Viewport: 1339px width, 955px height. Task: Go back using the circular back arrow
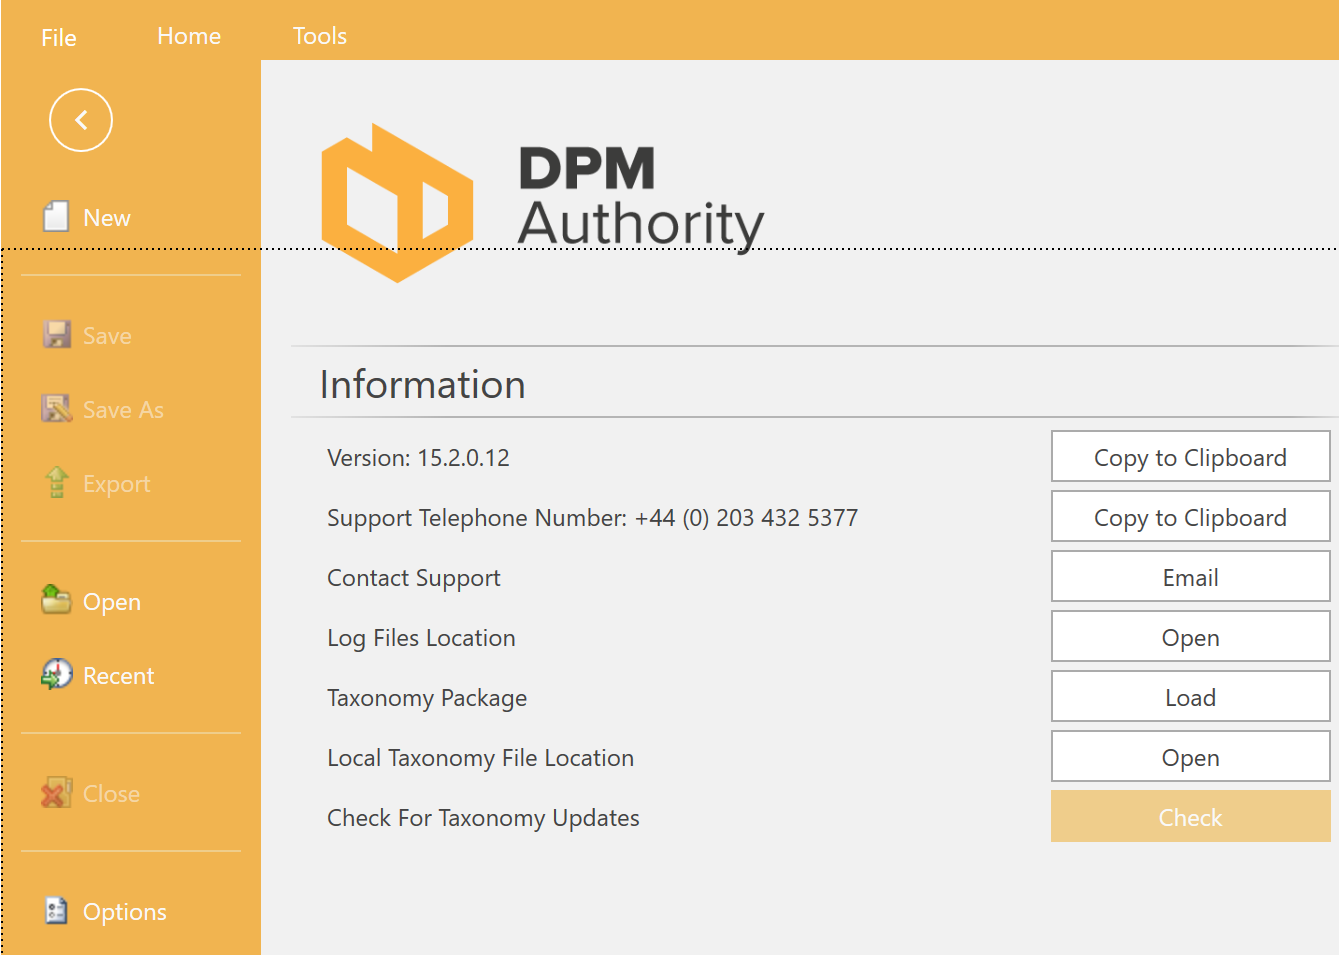click(81, 120)
